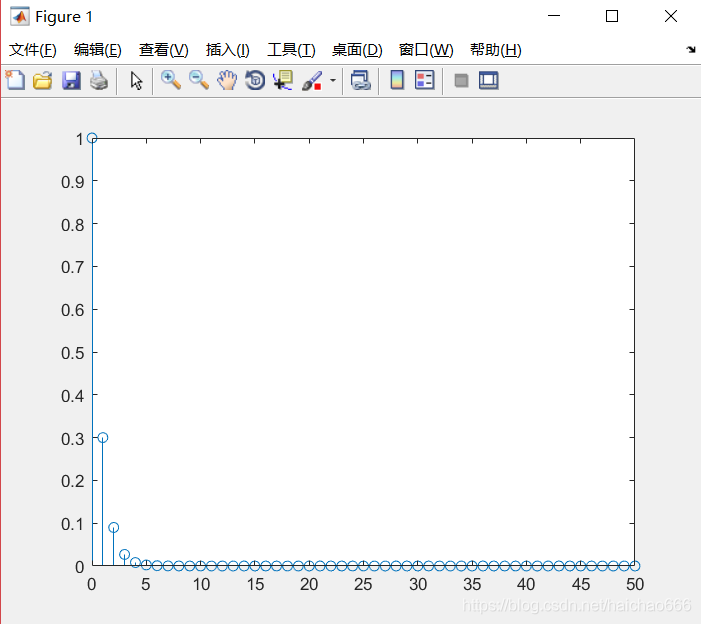Click the x-axis tick label 50
Screen dimensions: 701x624
[635, 584]
